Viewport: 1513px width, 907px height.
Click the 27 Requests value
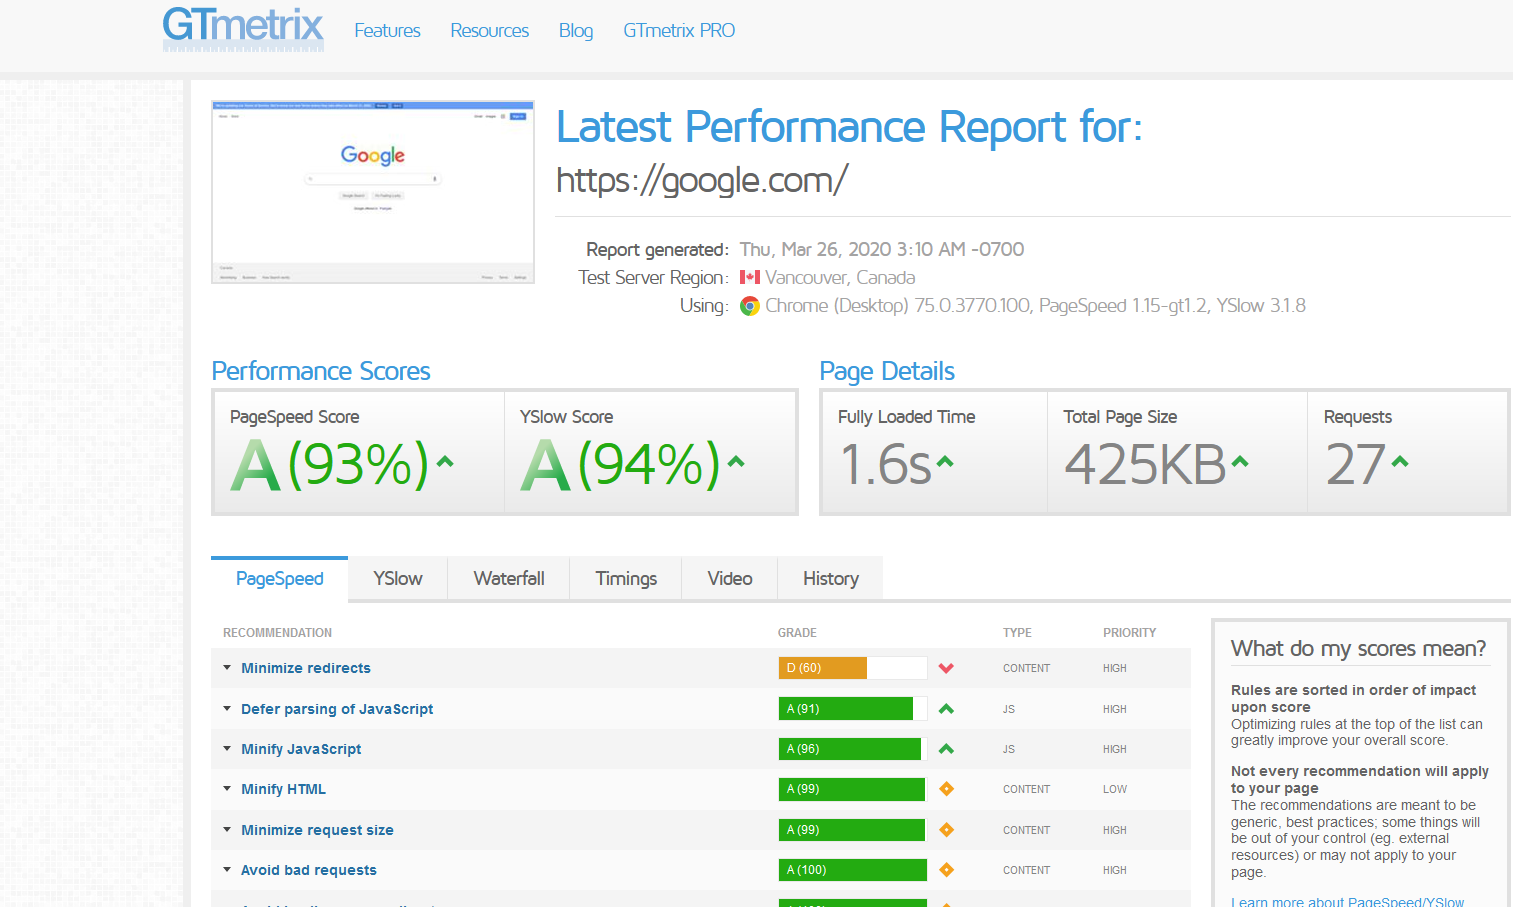(x=1356, y=464)
